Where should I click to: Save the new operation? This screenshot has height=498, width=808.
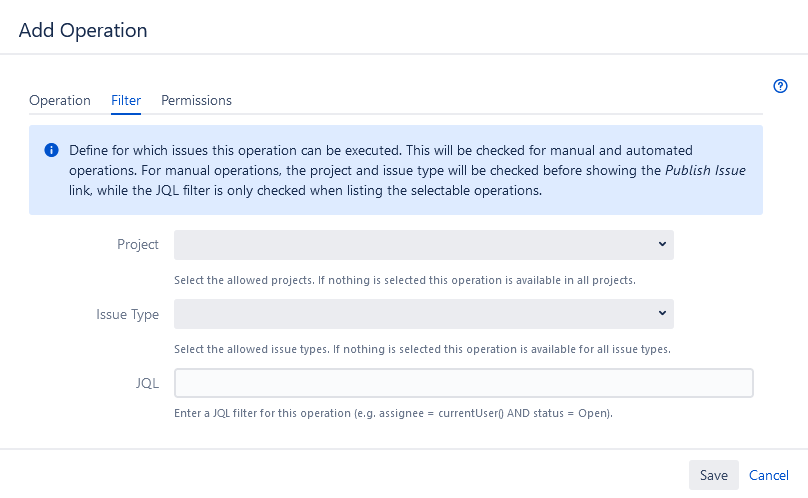pos(714,475)
